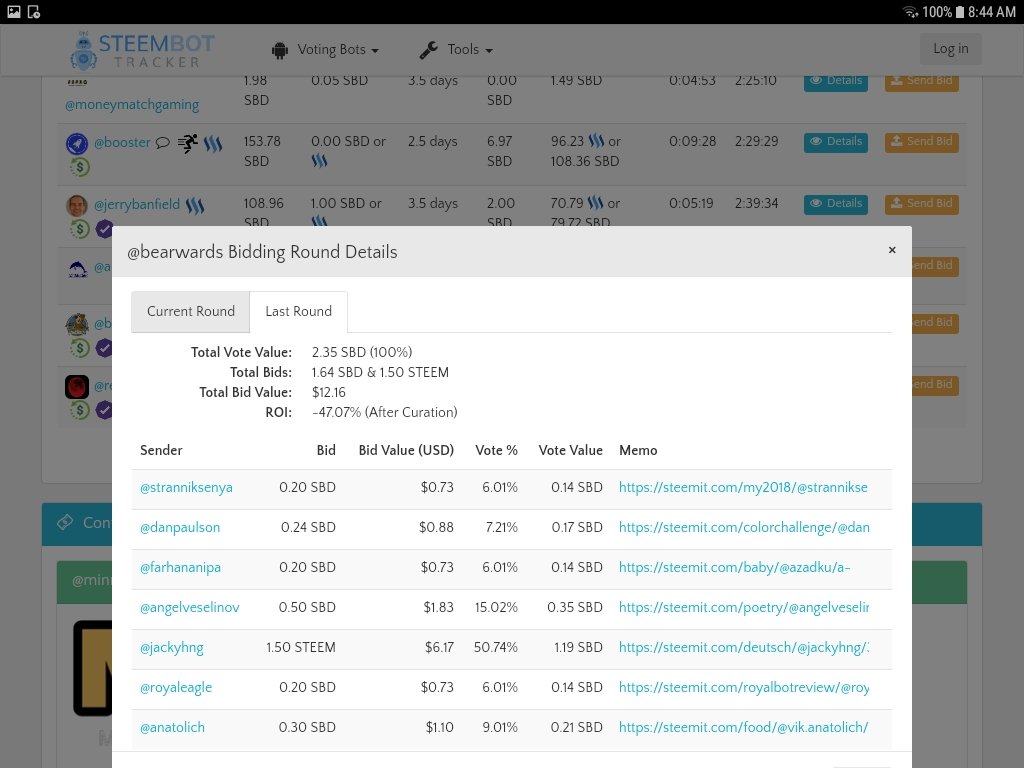Open the steemit.com/royalbotreview memo link
The width and height of the screenshot is (1024, 768).
pos(744,688)
